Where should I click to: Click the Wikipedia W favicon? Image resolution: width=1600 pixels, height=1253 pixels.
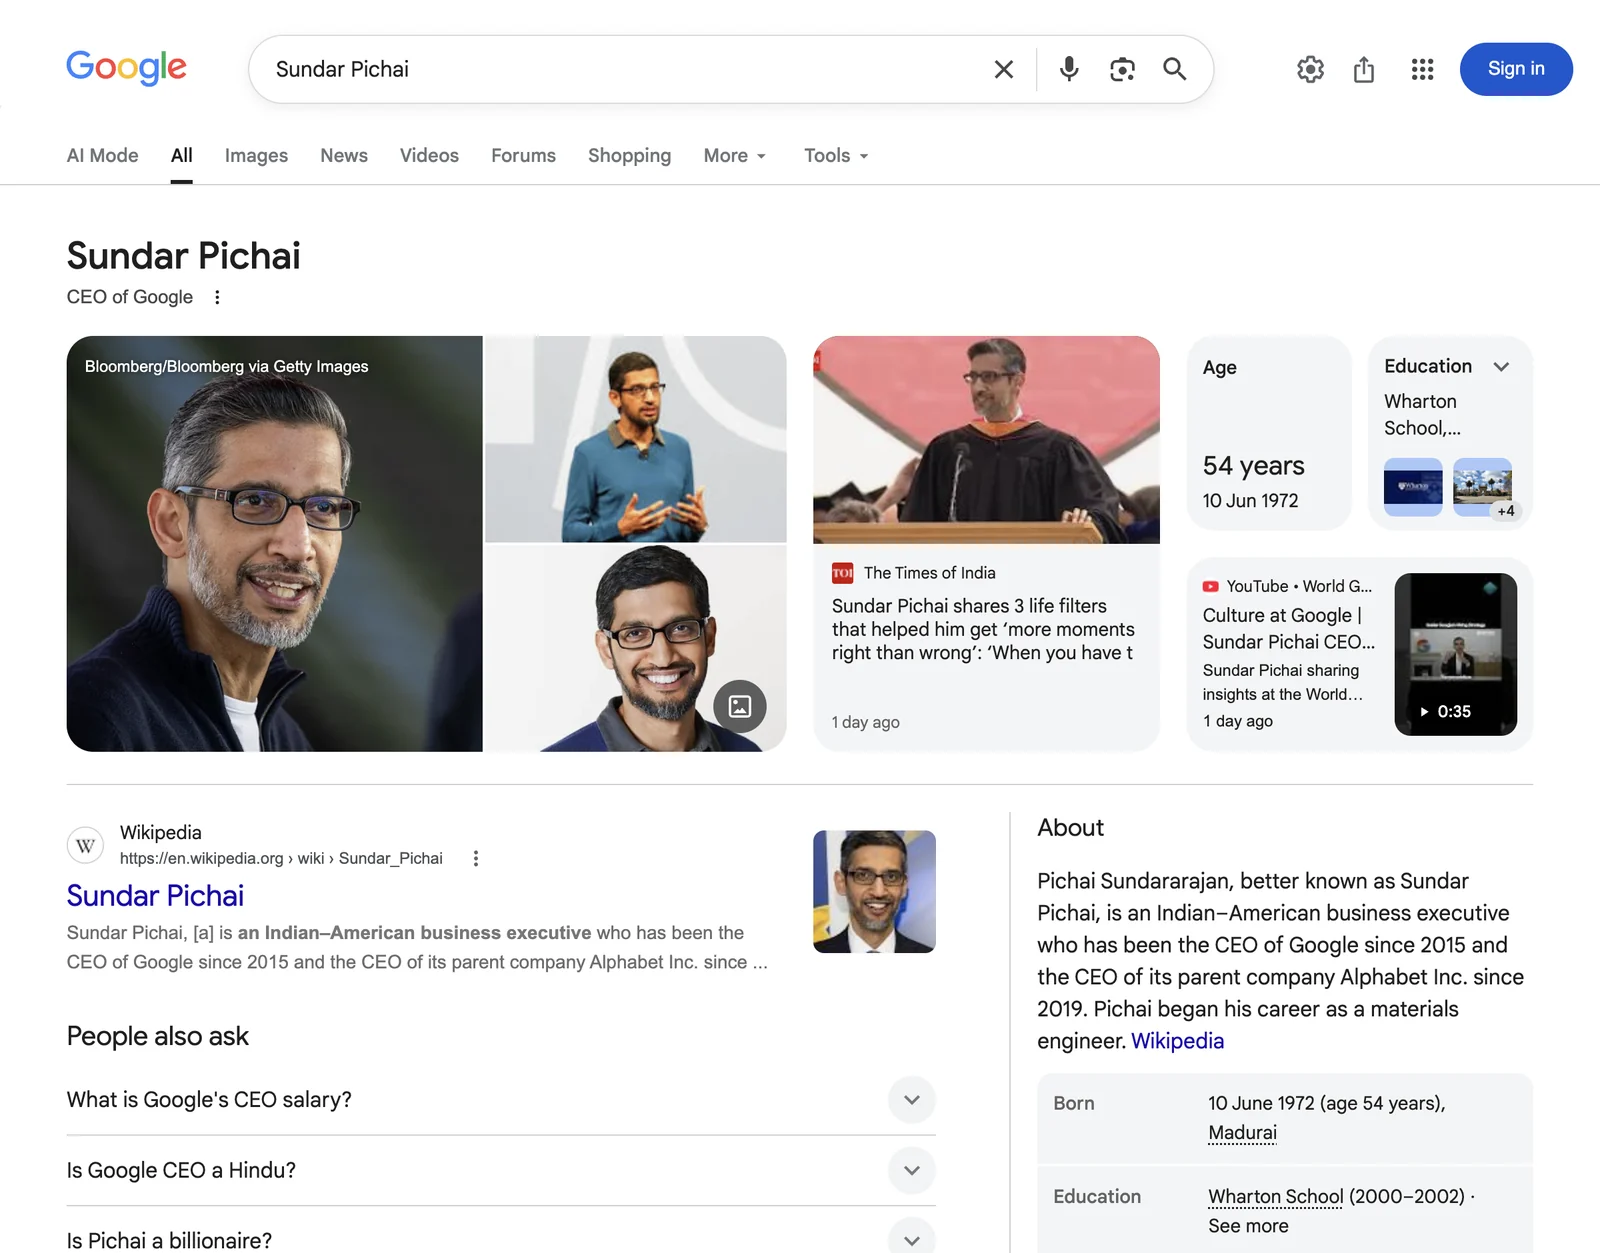[x=86, y=845]
